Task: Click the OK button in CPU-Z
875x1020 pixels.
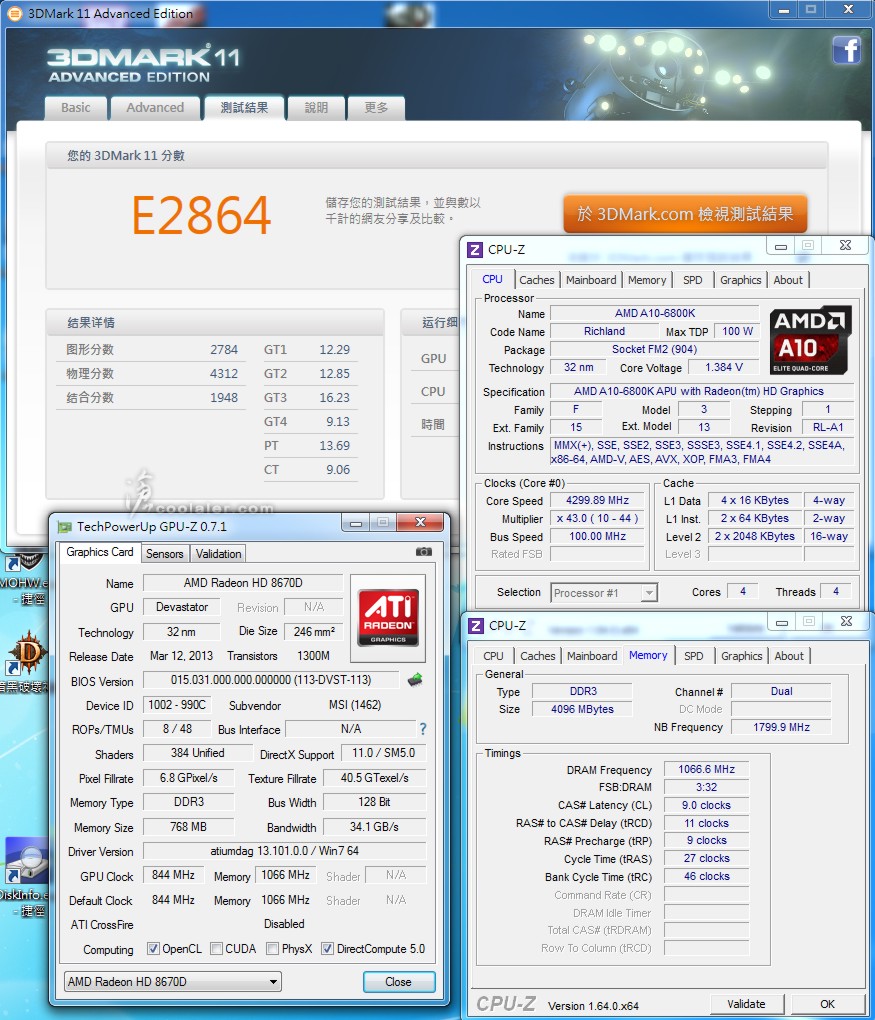Action: tap(827, 1004)
